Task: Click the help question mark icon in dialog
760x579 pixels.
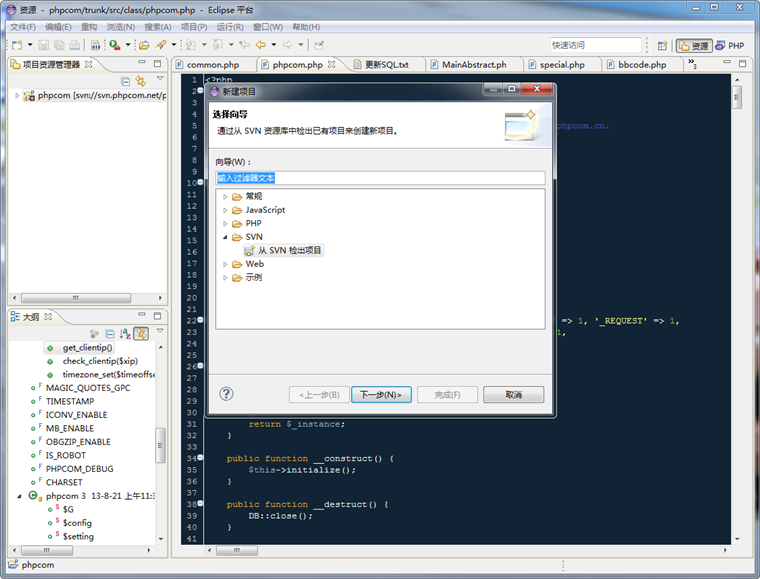Action: click(226, 394)
